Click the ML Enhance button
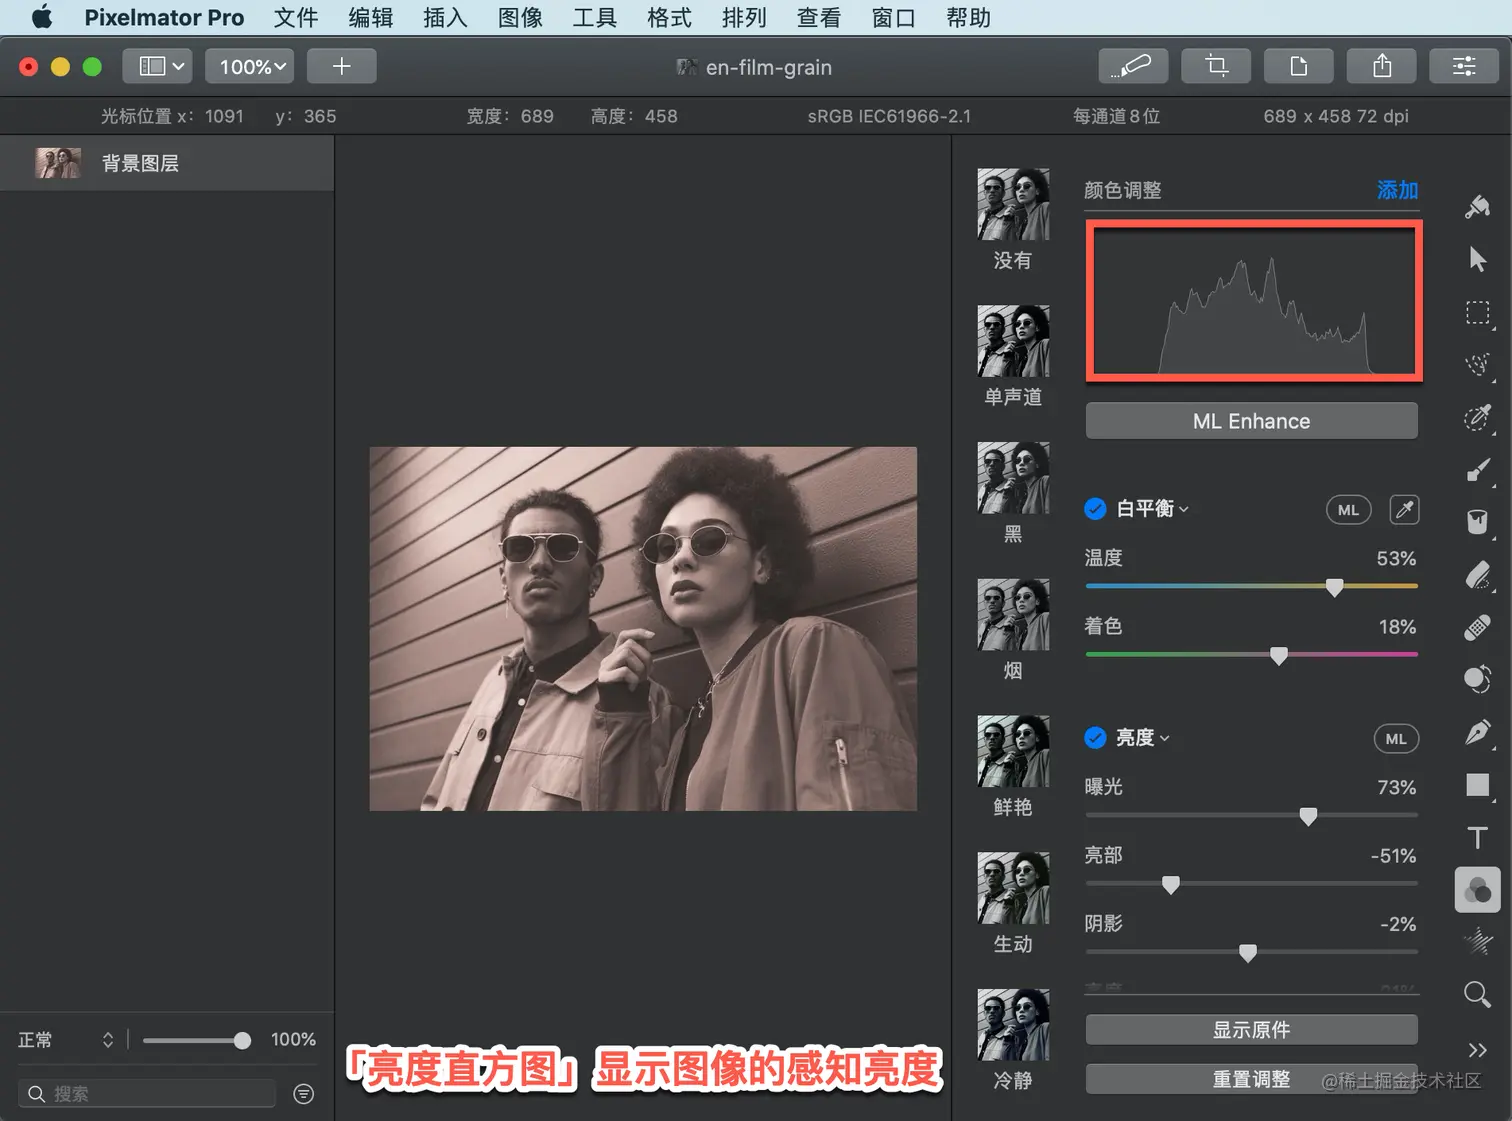The height and width of the screenshot is (1121, 1512). coord(1251,421)
